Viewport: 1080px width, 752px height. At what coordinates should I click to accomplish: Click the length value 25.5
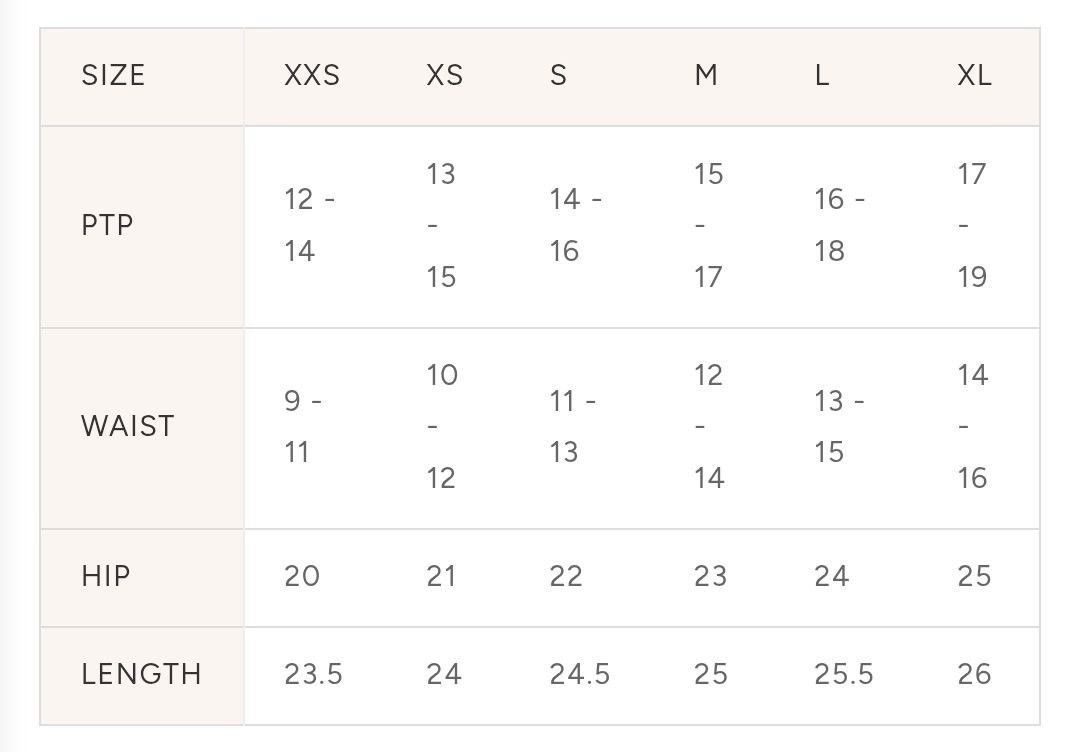pos(843,674)
